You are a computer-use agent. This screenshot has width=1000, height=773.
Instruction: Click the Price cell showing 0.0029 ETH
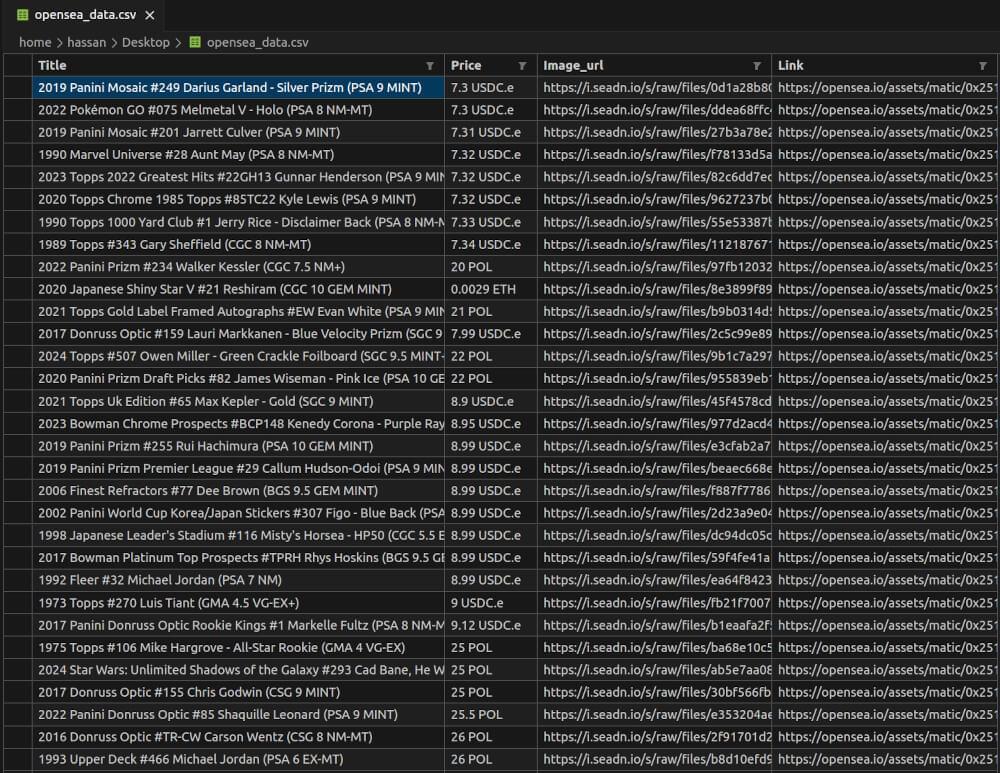481,289
